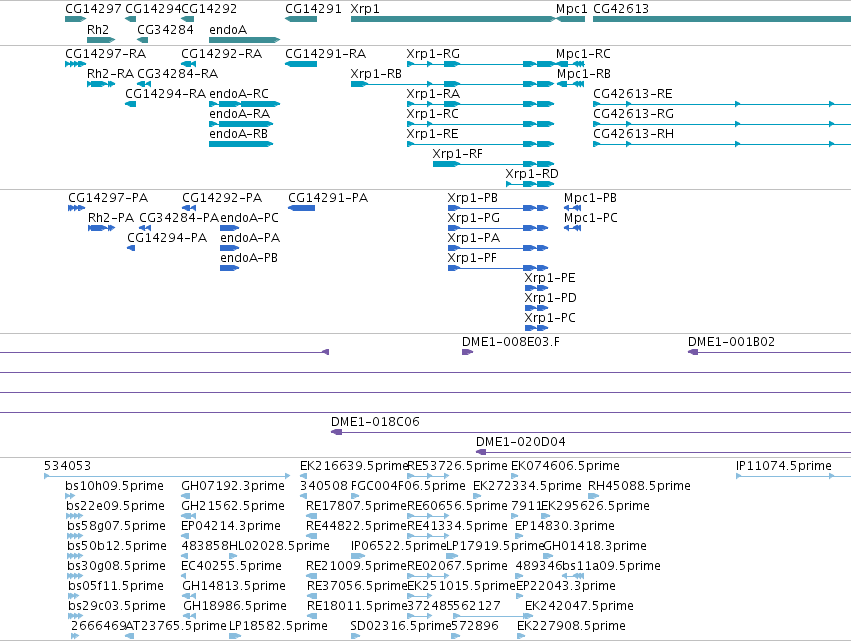
Task: Click EST EK242047.5prime label
Action: [x=579, y=606]
